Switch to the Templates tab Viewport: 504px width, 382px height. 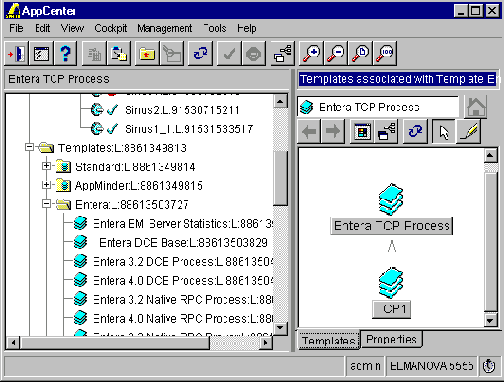tap(329, 340)
